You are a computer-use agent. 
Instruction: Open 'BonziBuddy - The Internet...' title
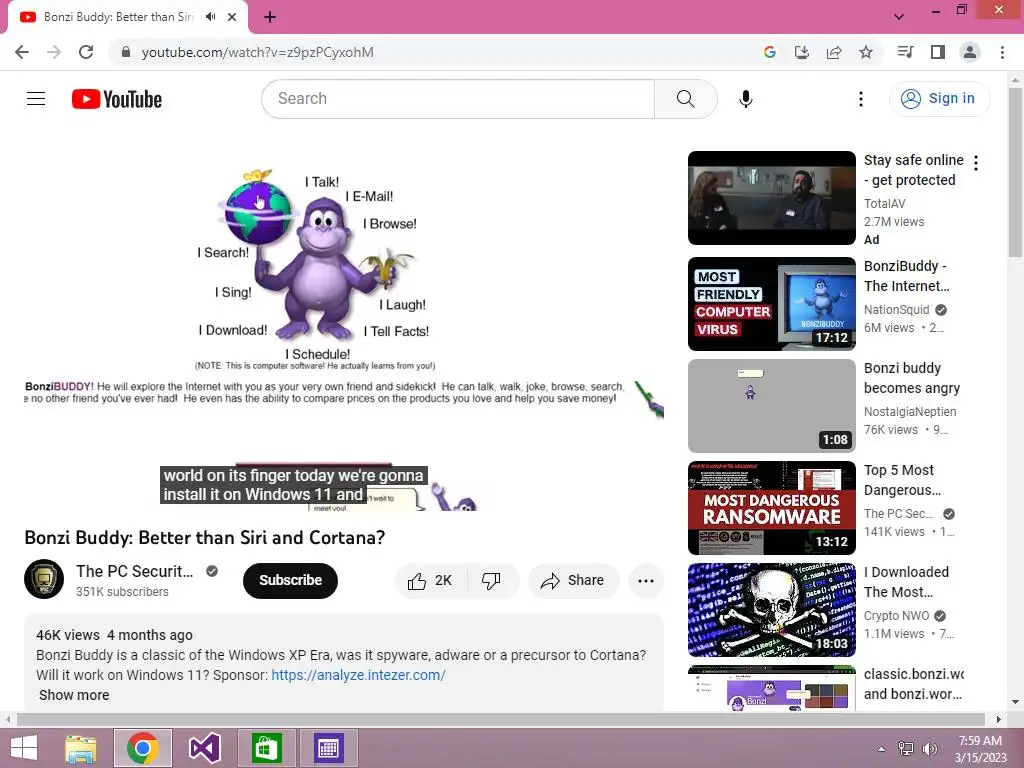907,276
